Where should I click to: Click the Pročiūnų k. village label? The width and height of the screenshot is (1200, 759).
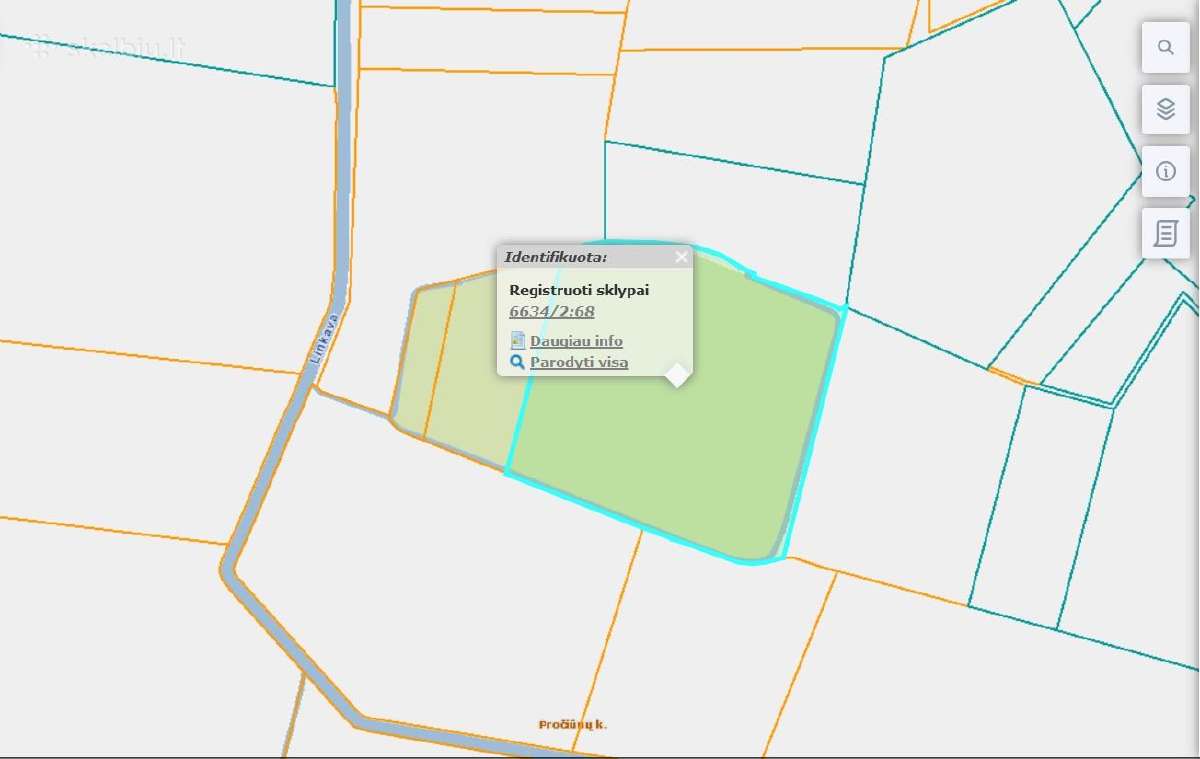pos(573,724)
